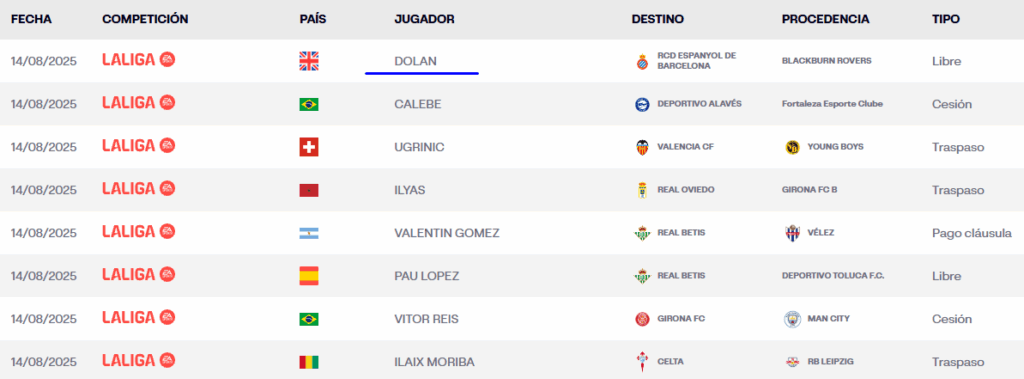Click the Switzerland flag next to Ugrinic
The image size is (1024, 379).
click(309, 148)
